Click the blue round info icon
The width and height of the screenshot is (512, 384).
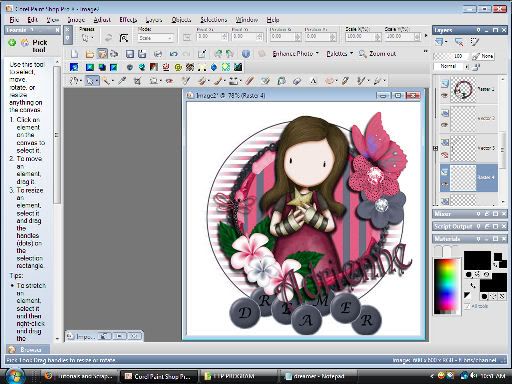246,54
